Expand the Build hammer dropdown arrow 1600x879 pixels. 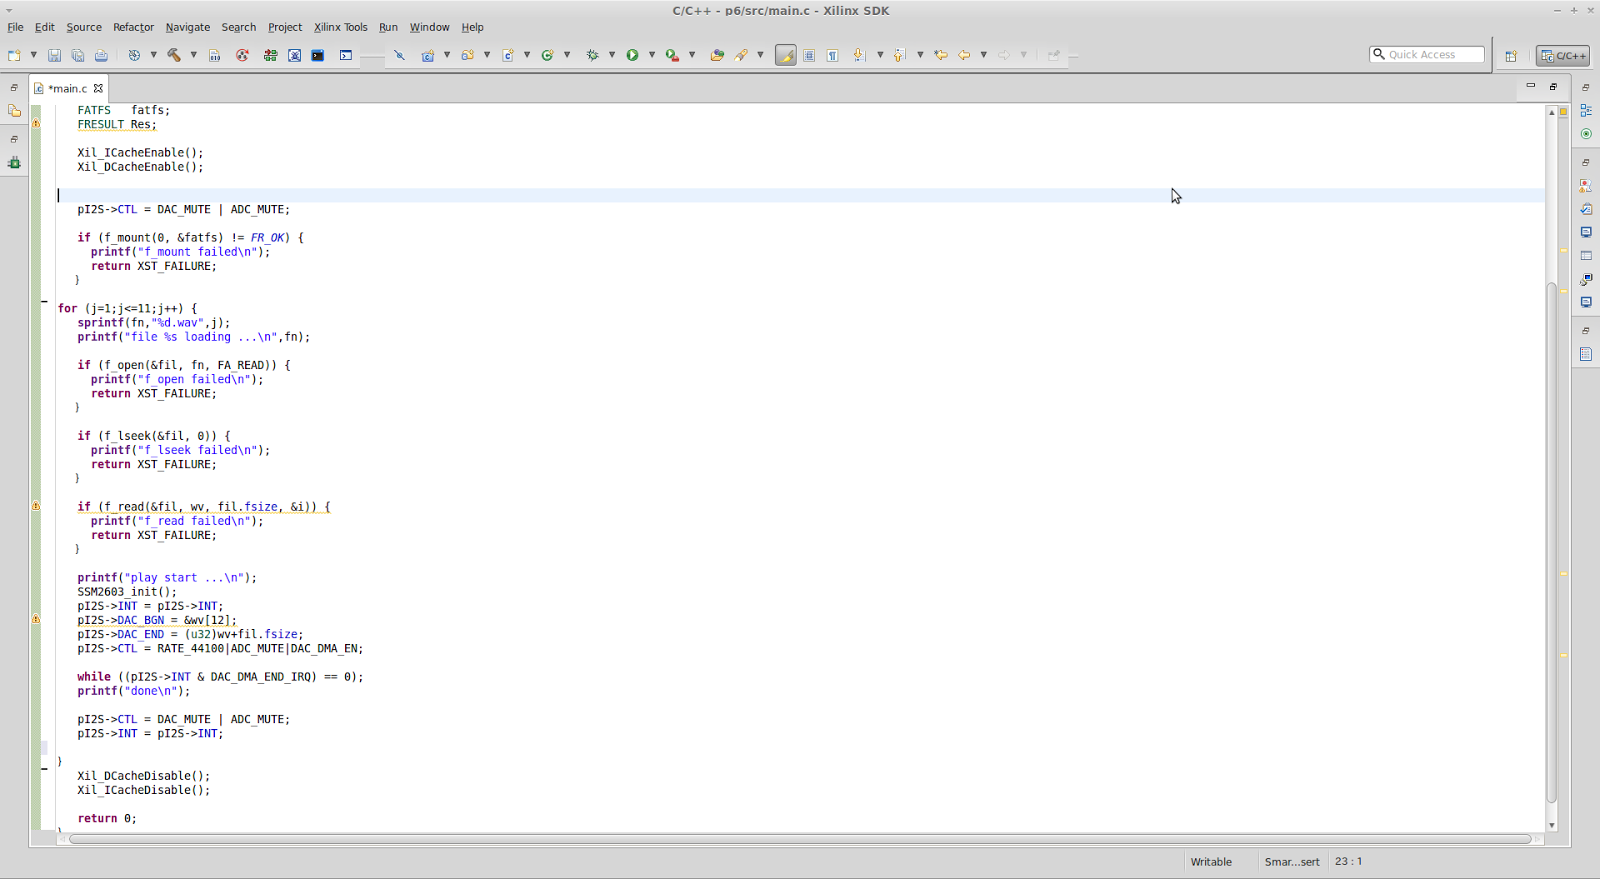[x=193, y=55]
